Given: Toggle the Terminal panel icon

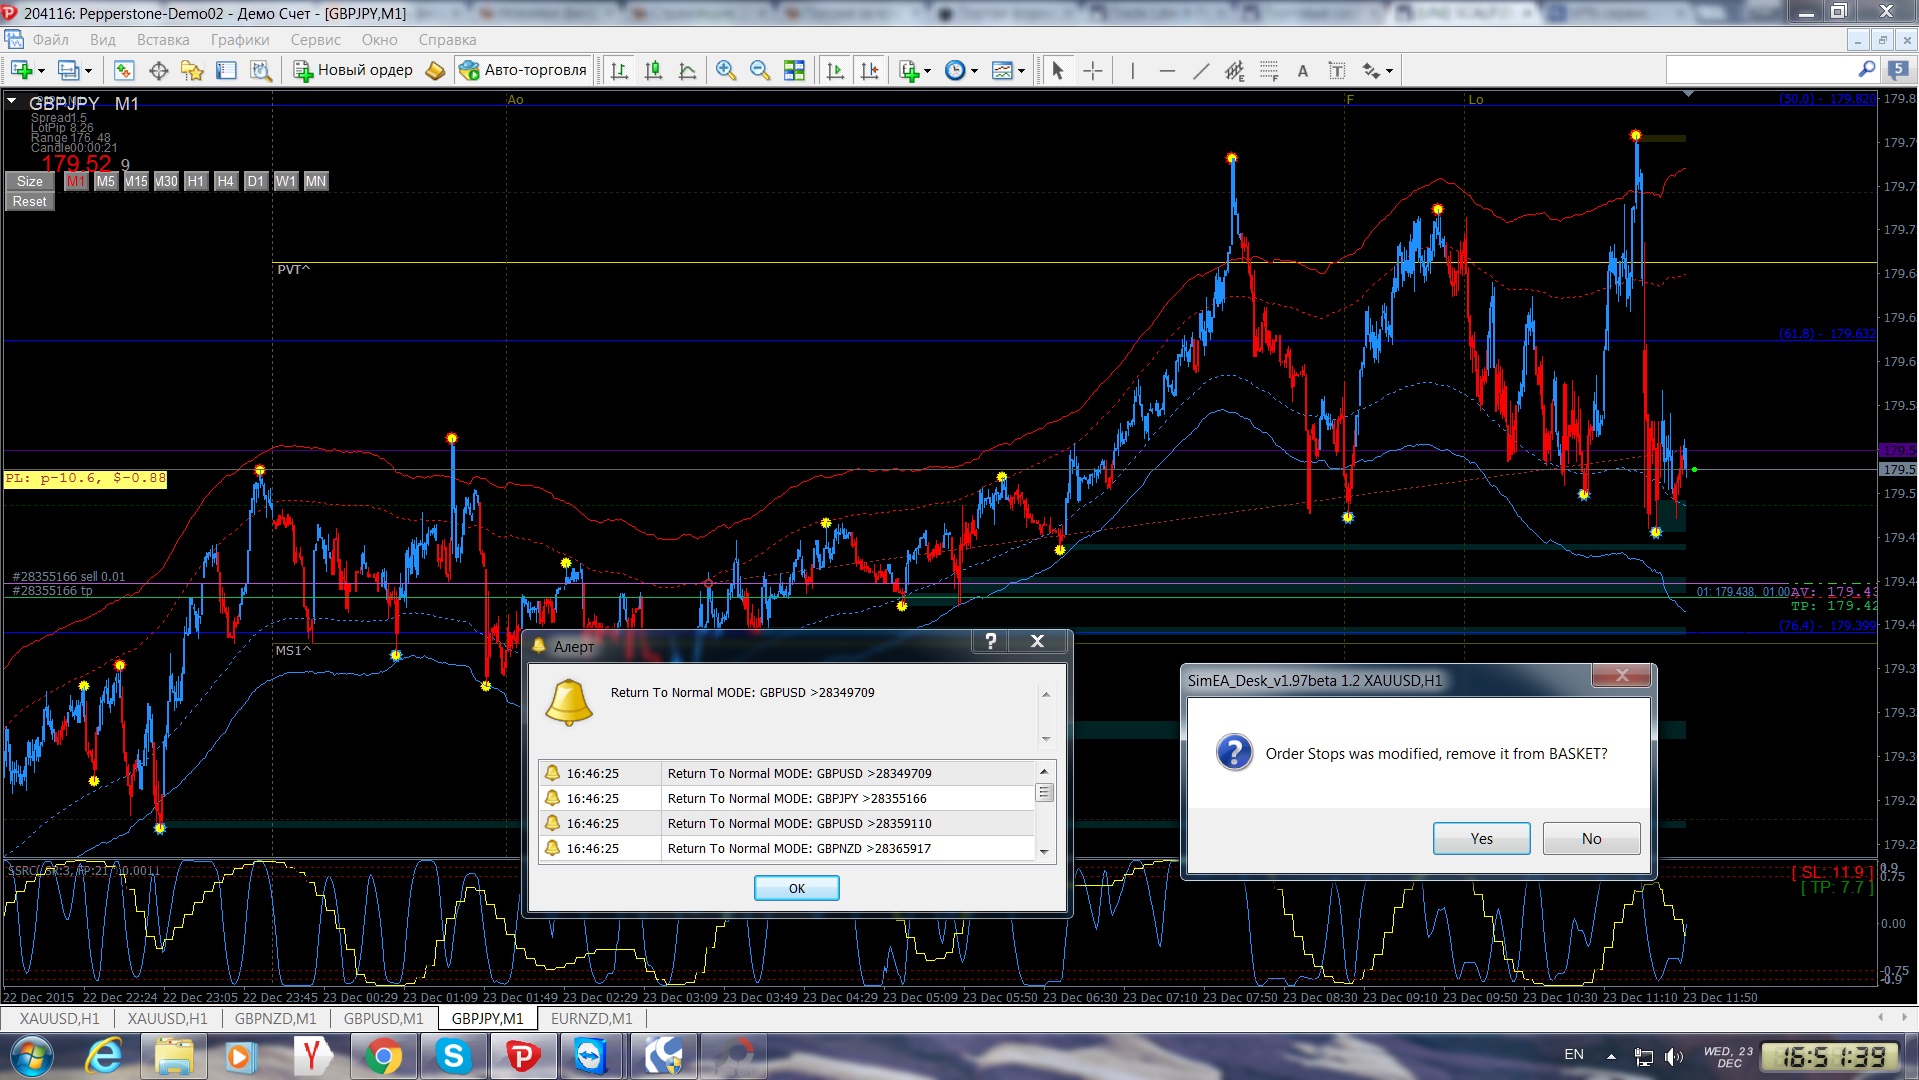Looking at the screenshot, I should coord(226,70).
